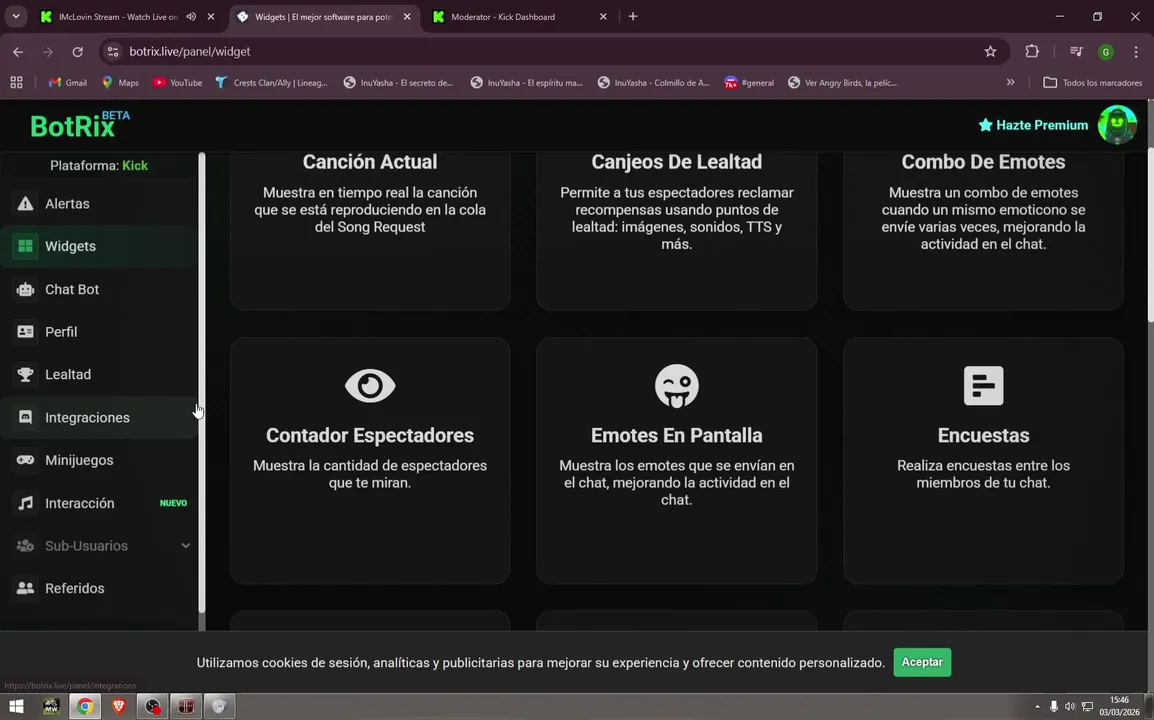This screenshot has width=1154, height=720.
Task: Open Chrome from the taskbar
Action: pyautogui.click(x=85, y=707)
